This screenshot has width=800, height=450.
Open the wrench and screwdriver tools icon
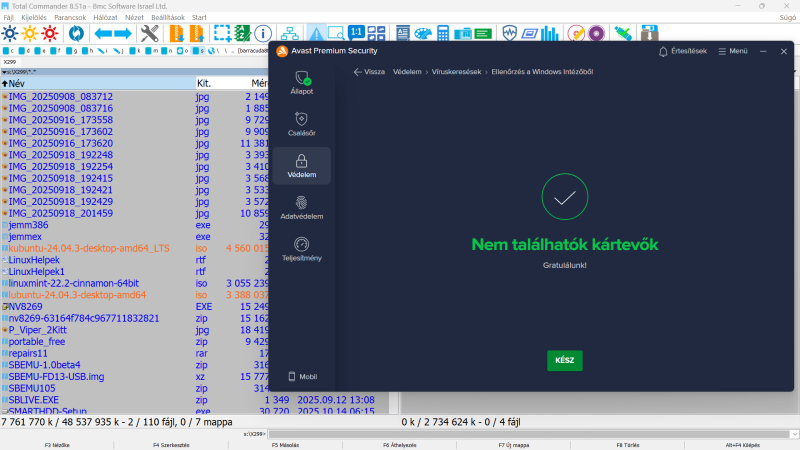pyautogui.click(x=149, y=34)
